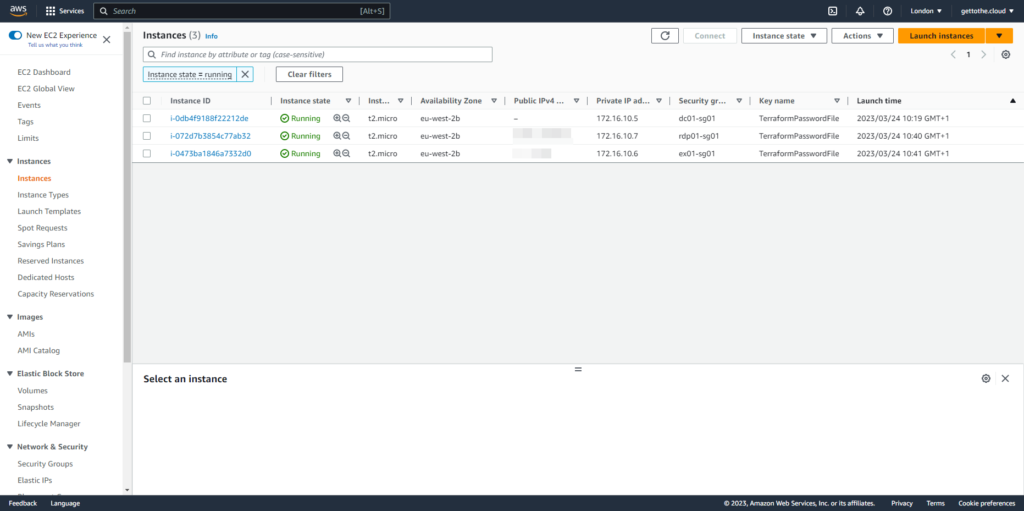
Task: Open the gettothe.cloud account menu
Action: pos(987,11)
